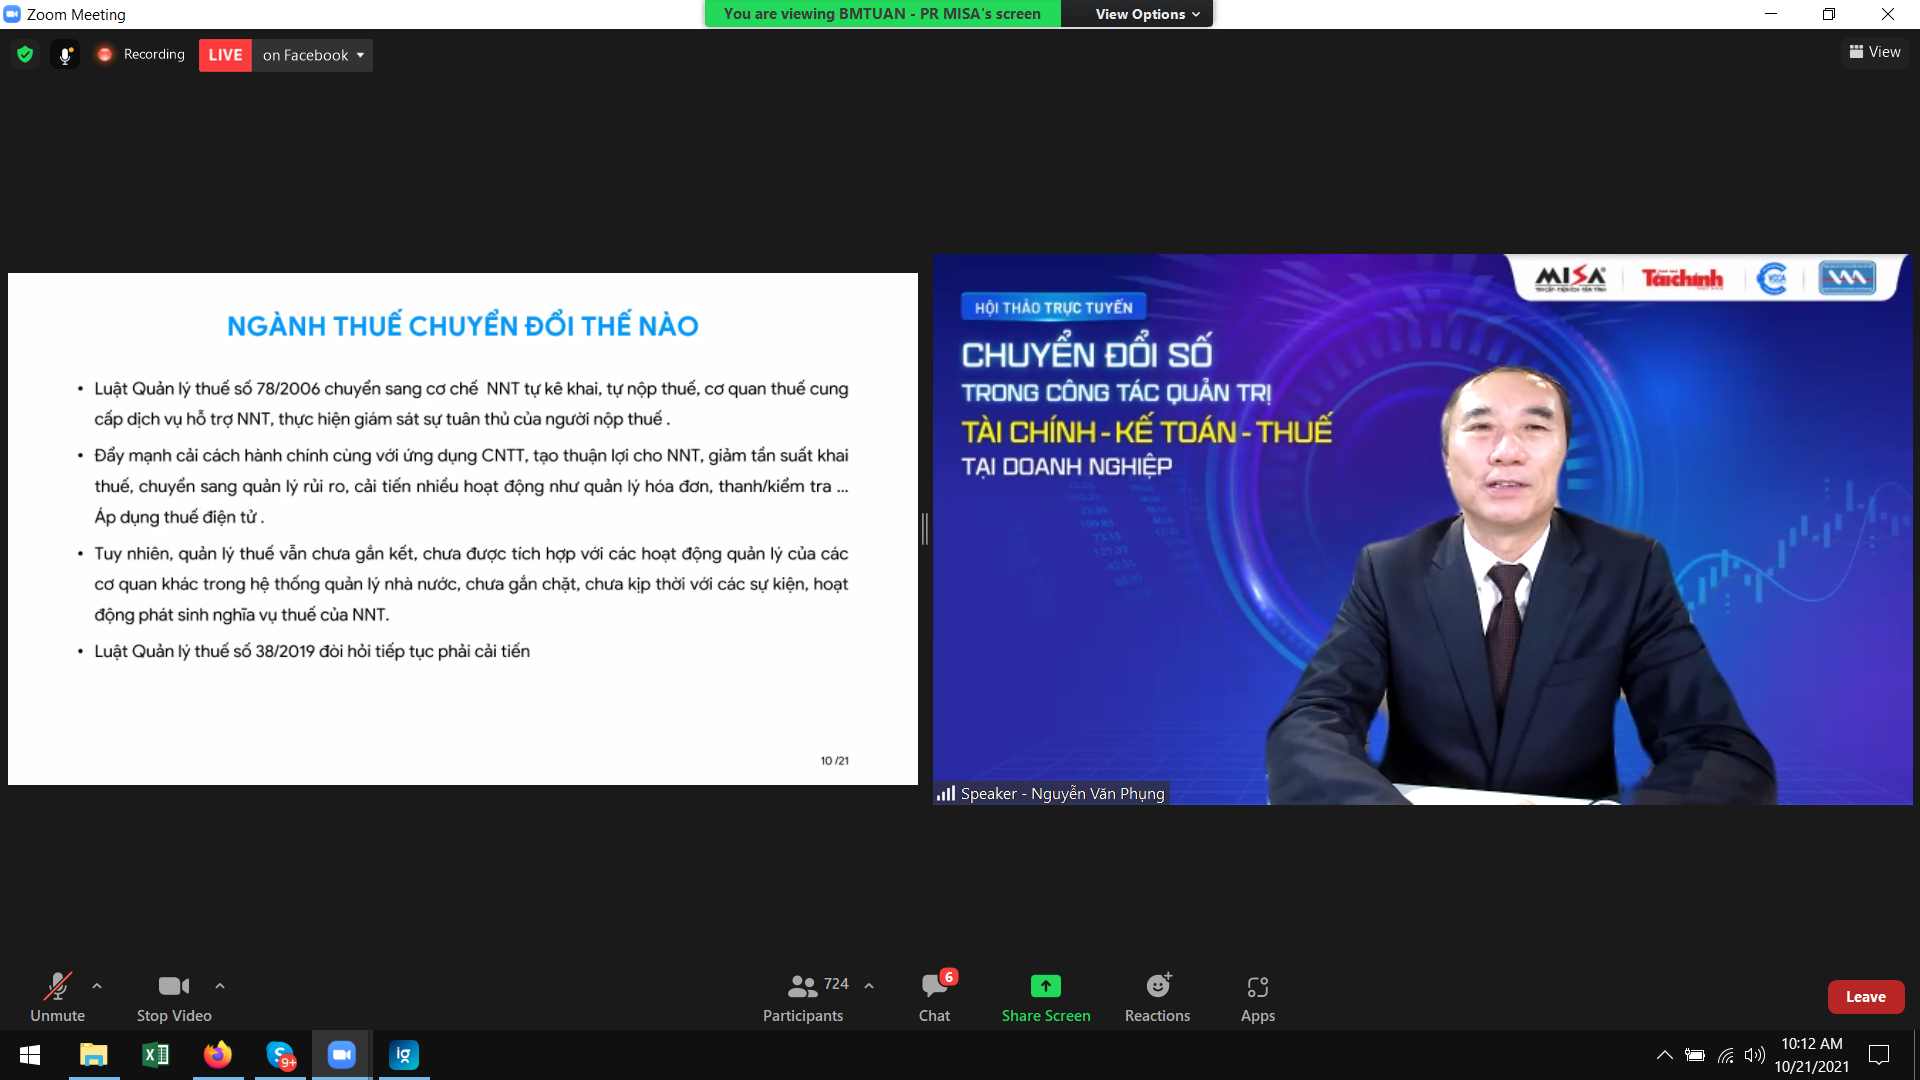The width and height of the screenshot is (1920, 1080).
Task: Expand video options arrow beside Stop Video
Action: [220, 986]
